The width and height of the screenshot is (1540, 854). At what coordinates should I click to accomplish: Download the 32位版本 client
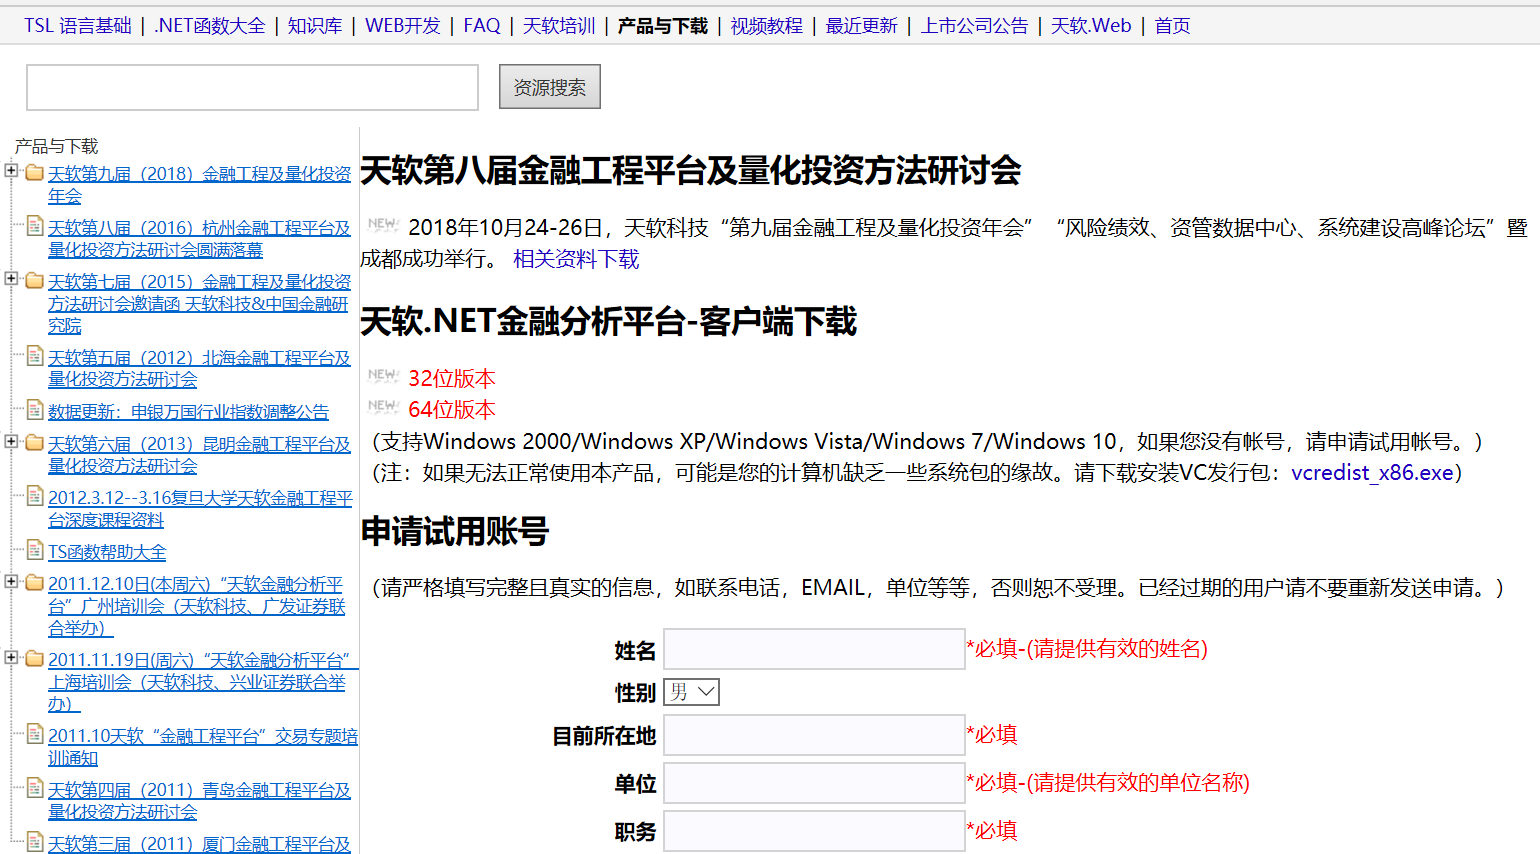coord(452,378)
